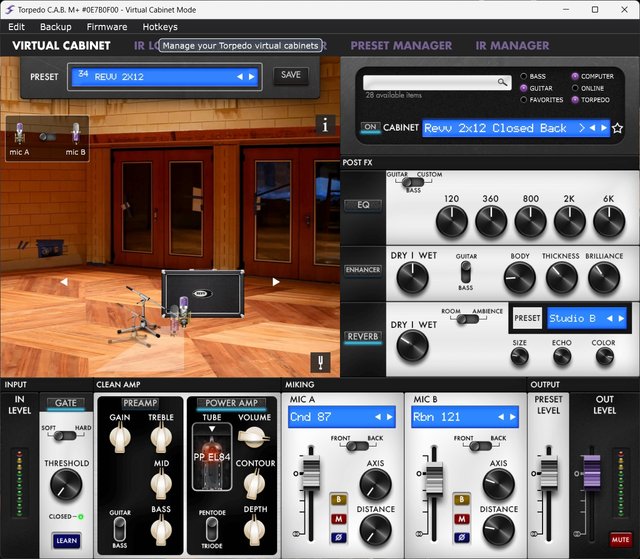Click the reverb Size knob
Image resolution: width=640 pixels, height=559 pixels.
point(519,357)
